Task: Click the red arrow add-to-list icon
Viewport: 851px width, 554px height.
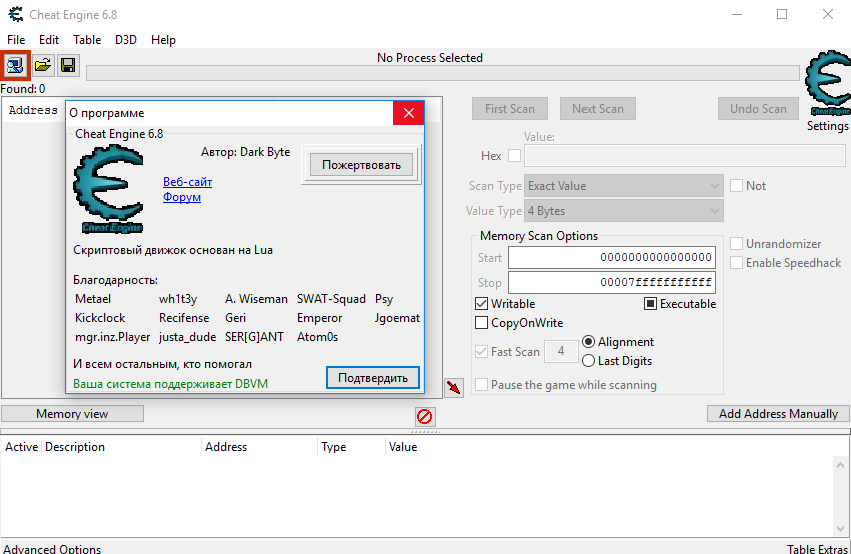Action: (x=454, y=387)
